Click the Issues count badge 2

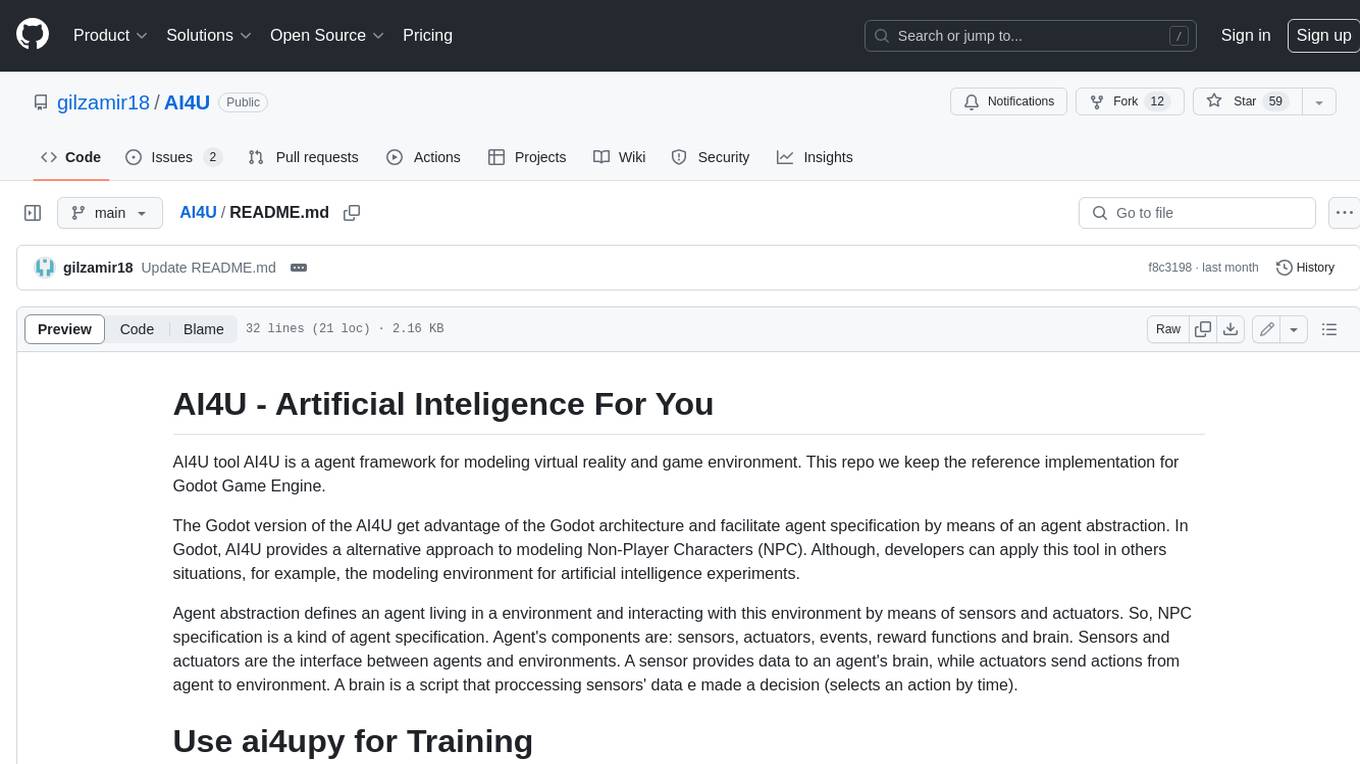click(212, 157)
